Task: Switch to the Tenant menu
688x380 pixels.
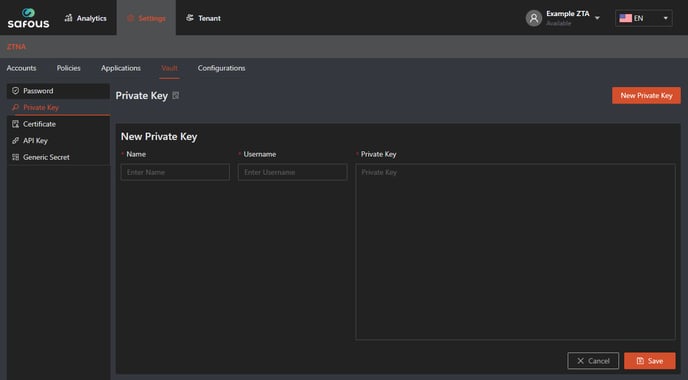Action: tap(203, 18)
